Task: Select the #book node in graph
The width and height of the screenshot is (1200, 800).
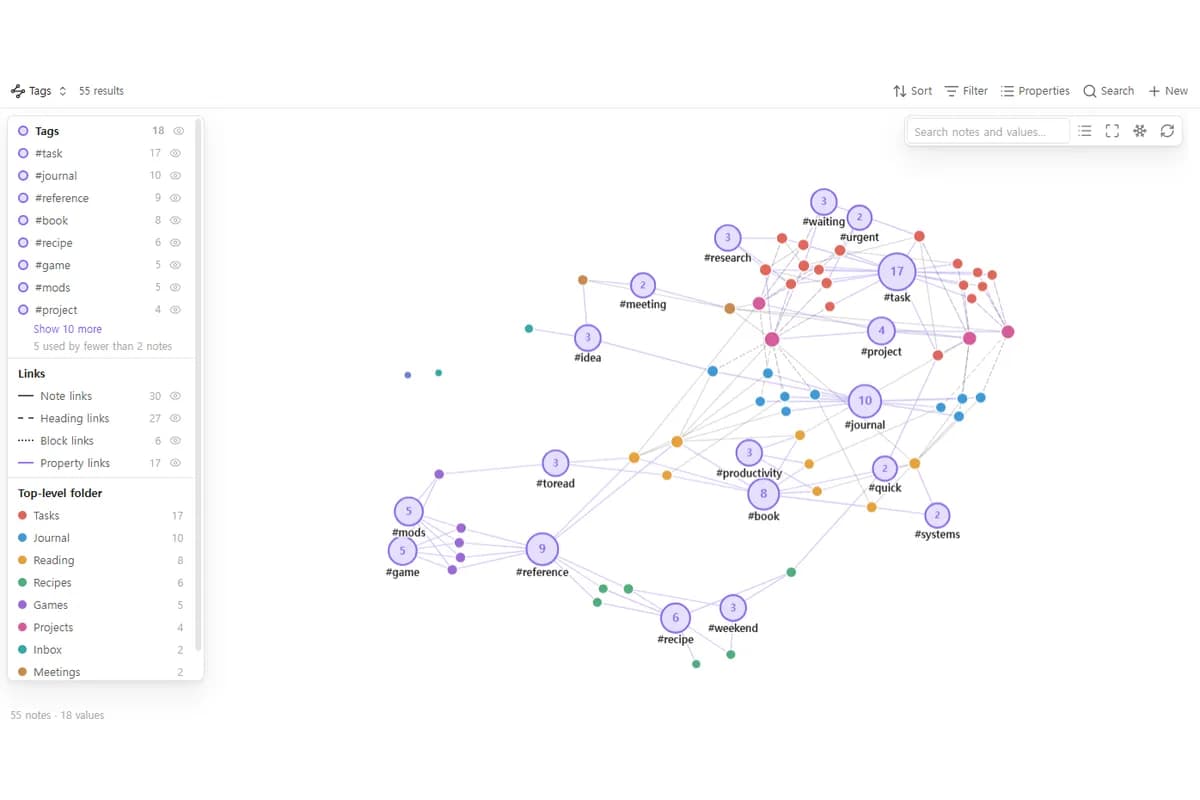Action: point(763,493)
